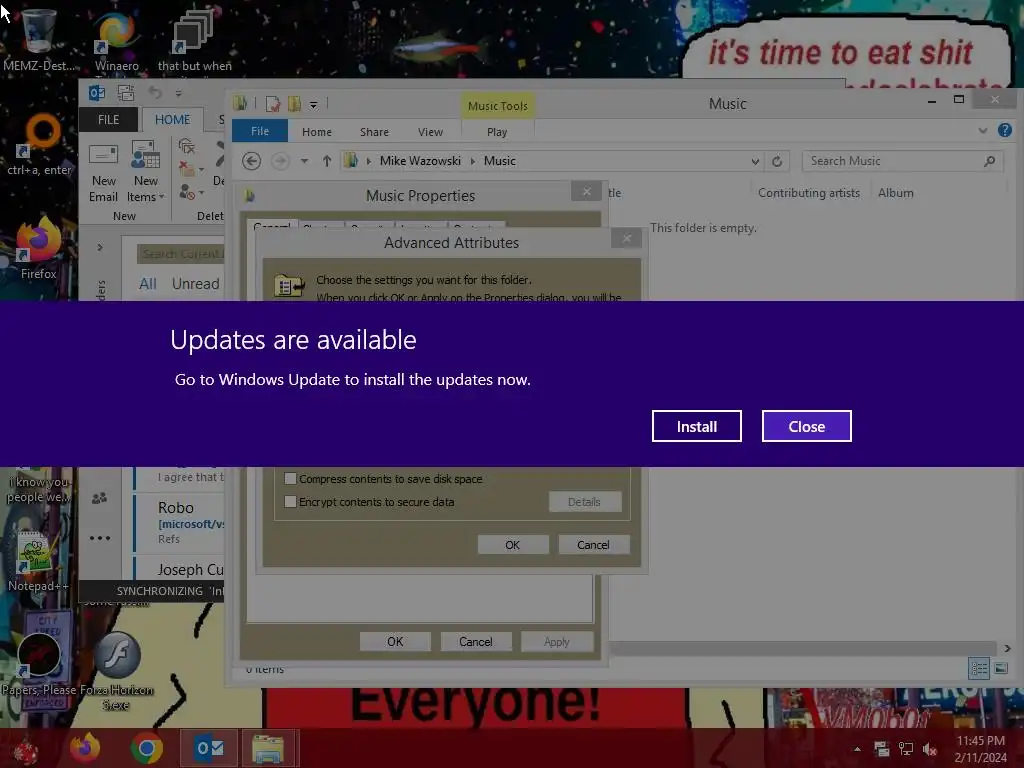Switch explorer to details view icon

tap(979, 668)
